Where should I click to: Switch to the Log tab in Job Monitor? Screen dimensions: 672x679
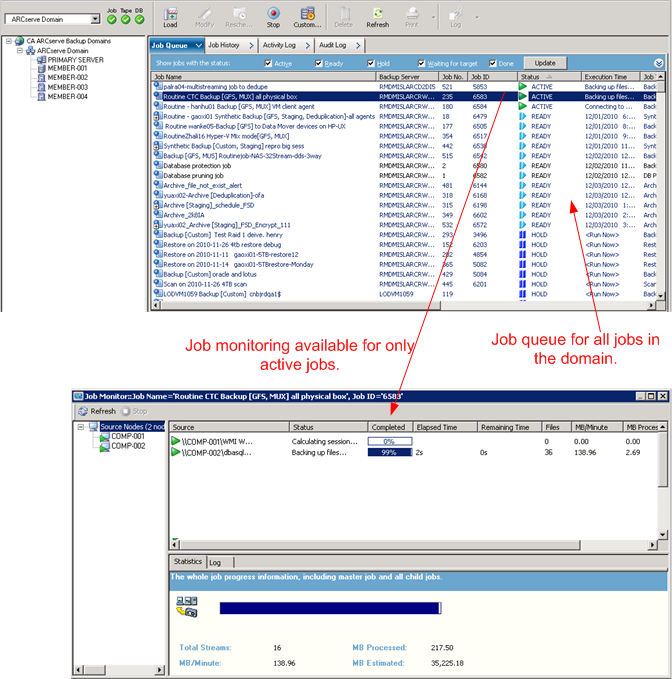(215, 563)
